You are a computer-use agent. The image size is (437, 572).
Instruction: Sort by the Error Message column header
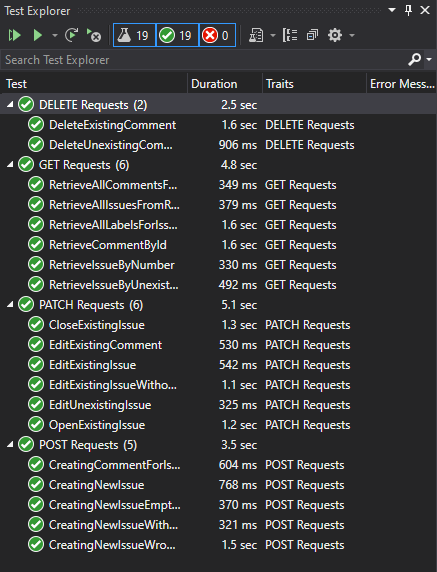(402, 84)
